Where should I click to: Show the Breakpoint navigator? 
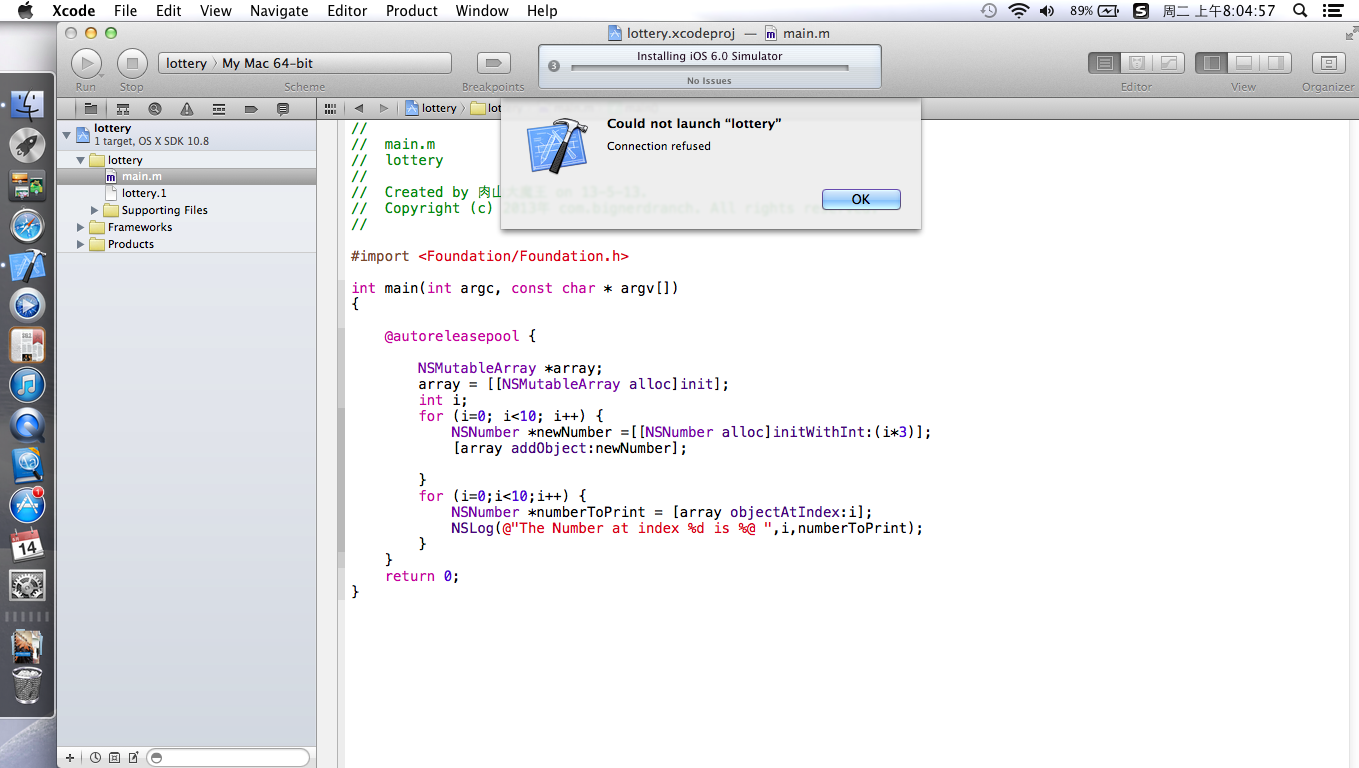(251, 109)
